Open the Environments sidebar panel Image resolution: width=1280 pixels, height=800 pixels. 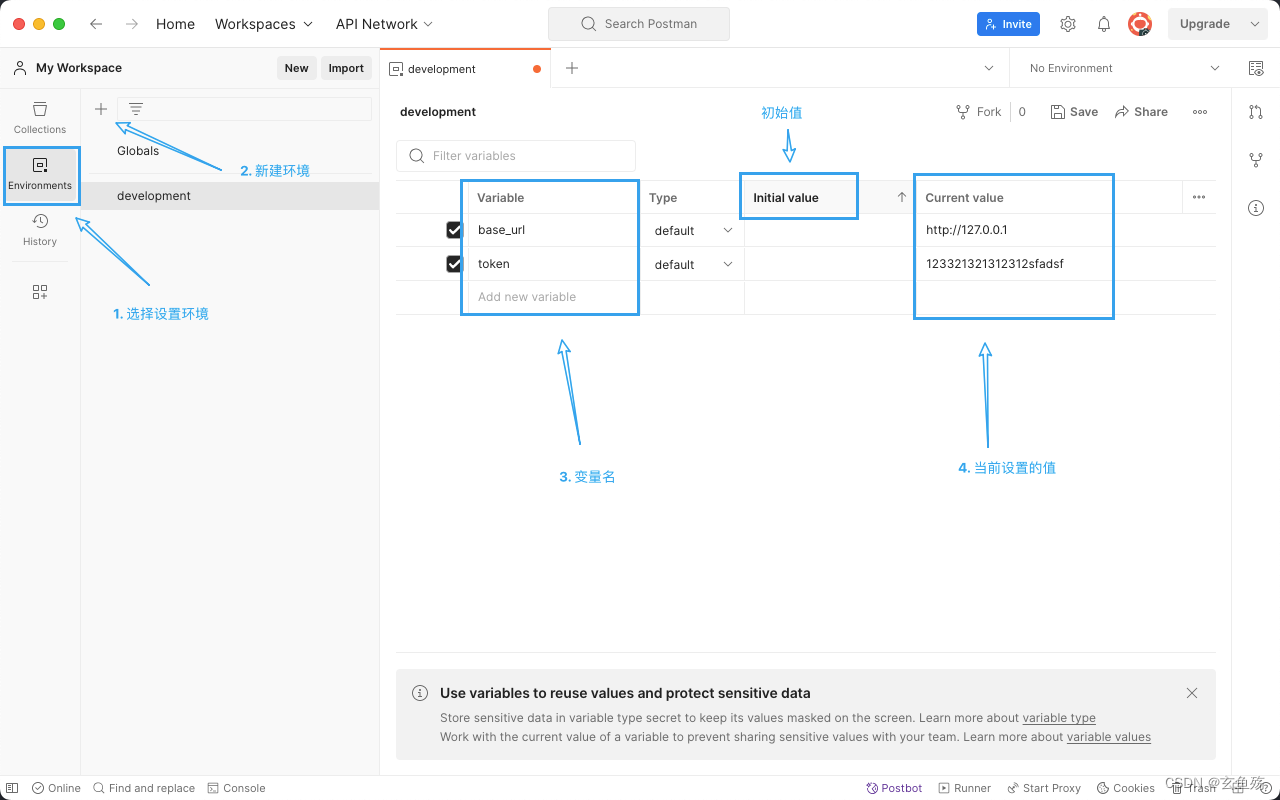pos(40,174)
